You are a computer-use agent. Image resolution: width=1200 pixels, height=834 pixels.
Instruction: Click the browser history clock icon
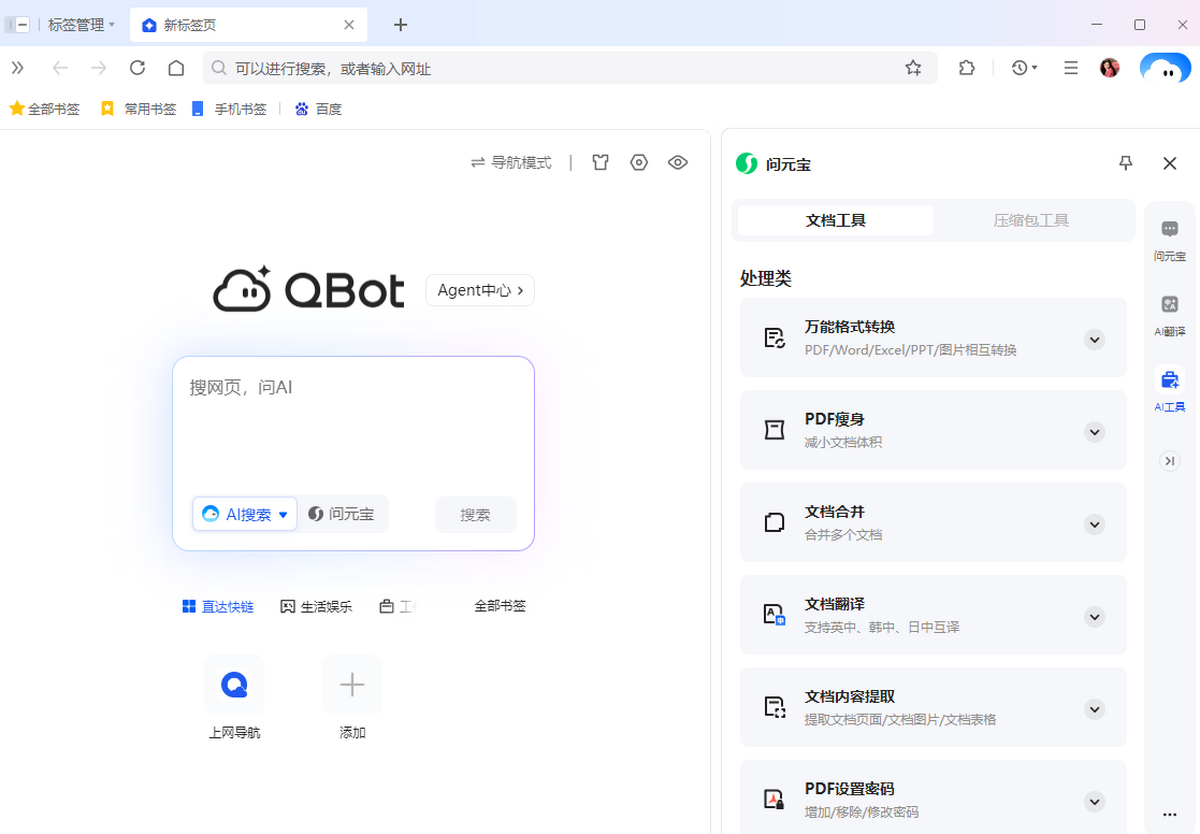point(1021,67)
